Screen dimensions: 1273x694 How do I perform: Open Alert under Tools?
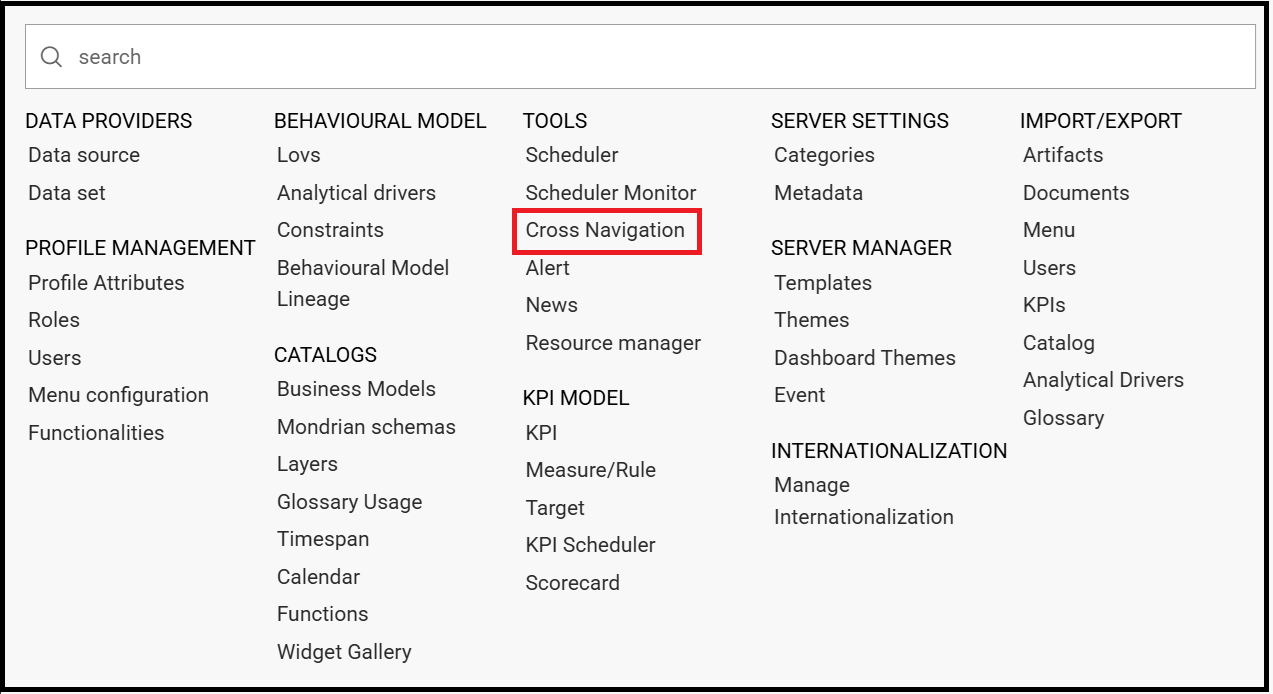click(548, 268)
